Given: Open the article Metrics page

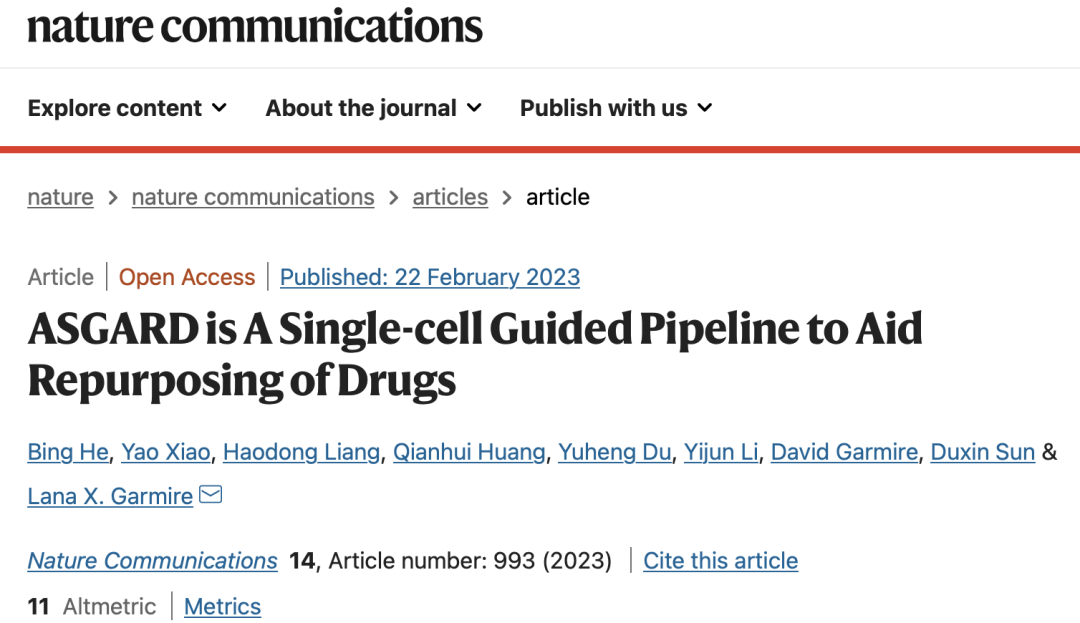Looking at the screenshot, I should (222, 607).
